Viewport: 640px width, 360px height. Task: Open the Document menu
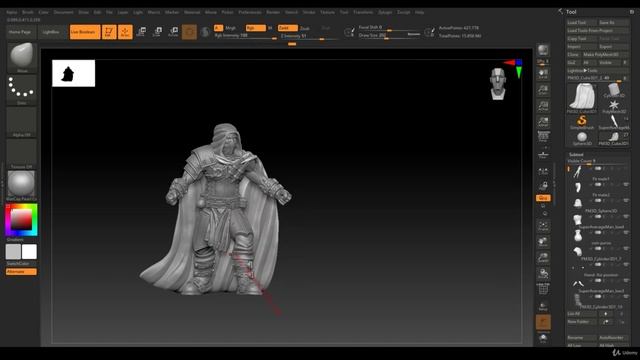tap(64, 12)
